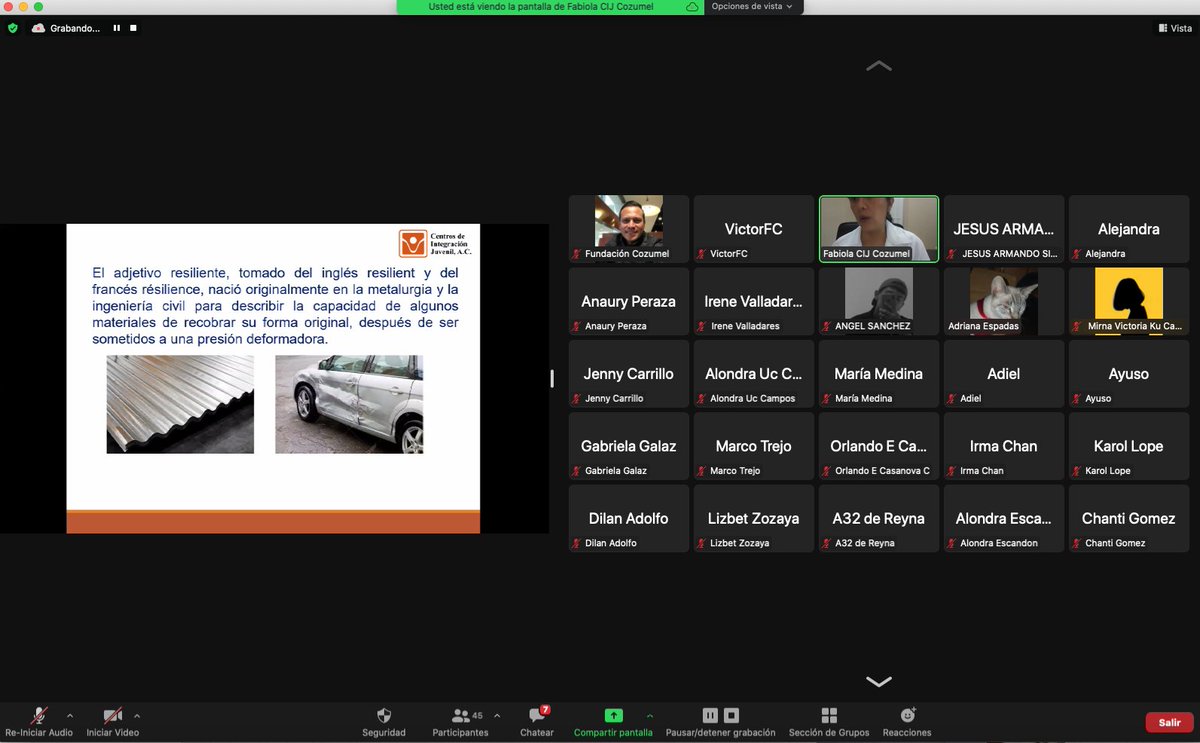Expand video options arrow beside camera

pos(137,716)
